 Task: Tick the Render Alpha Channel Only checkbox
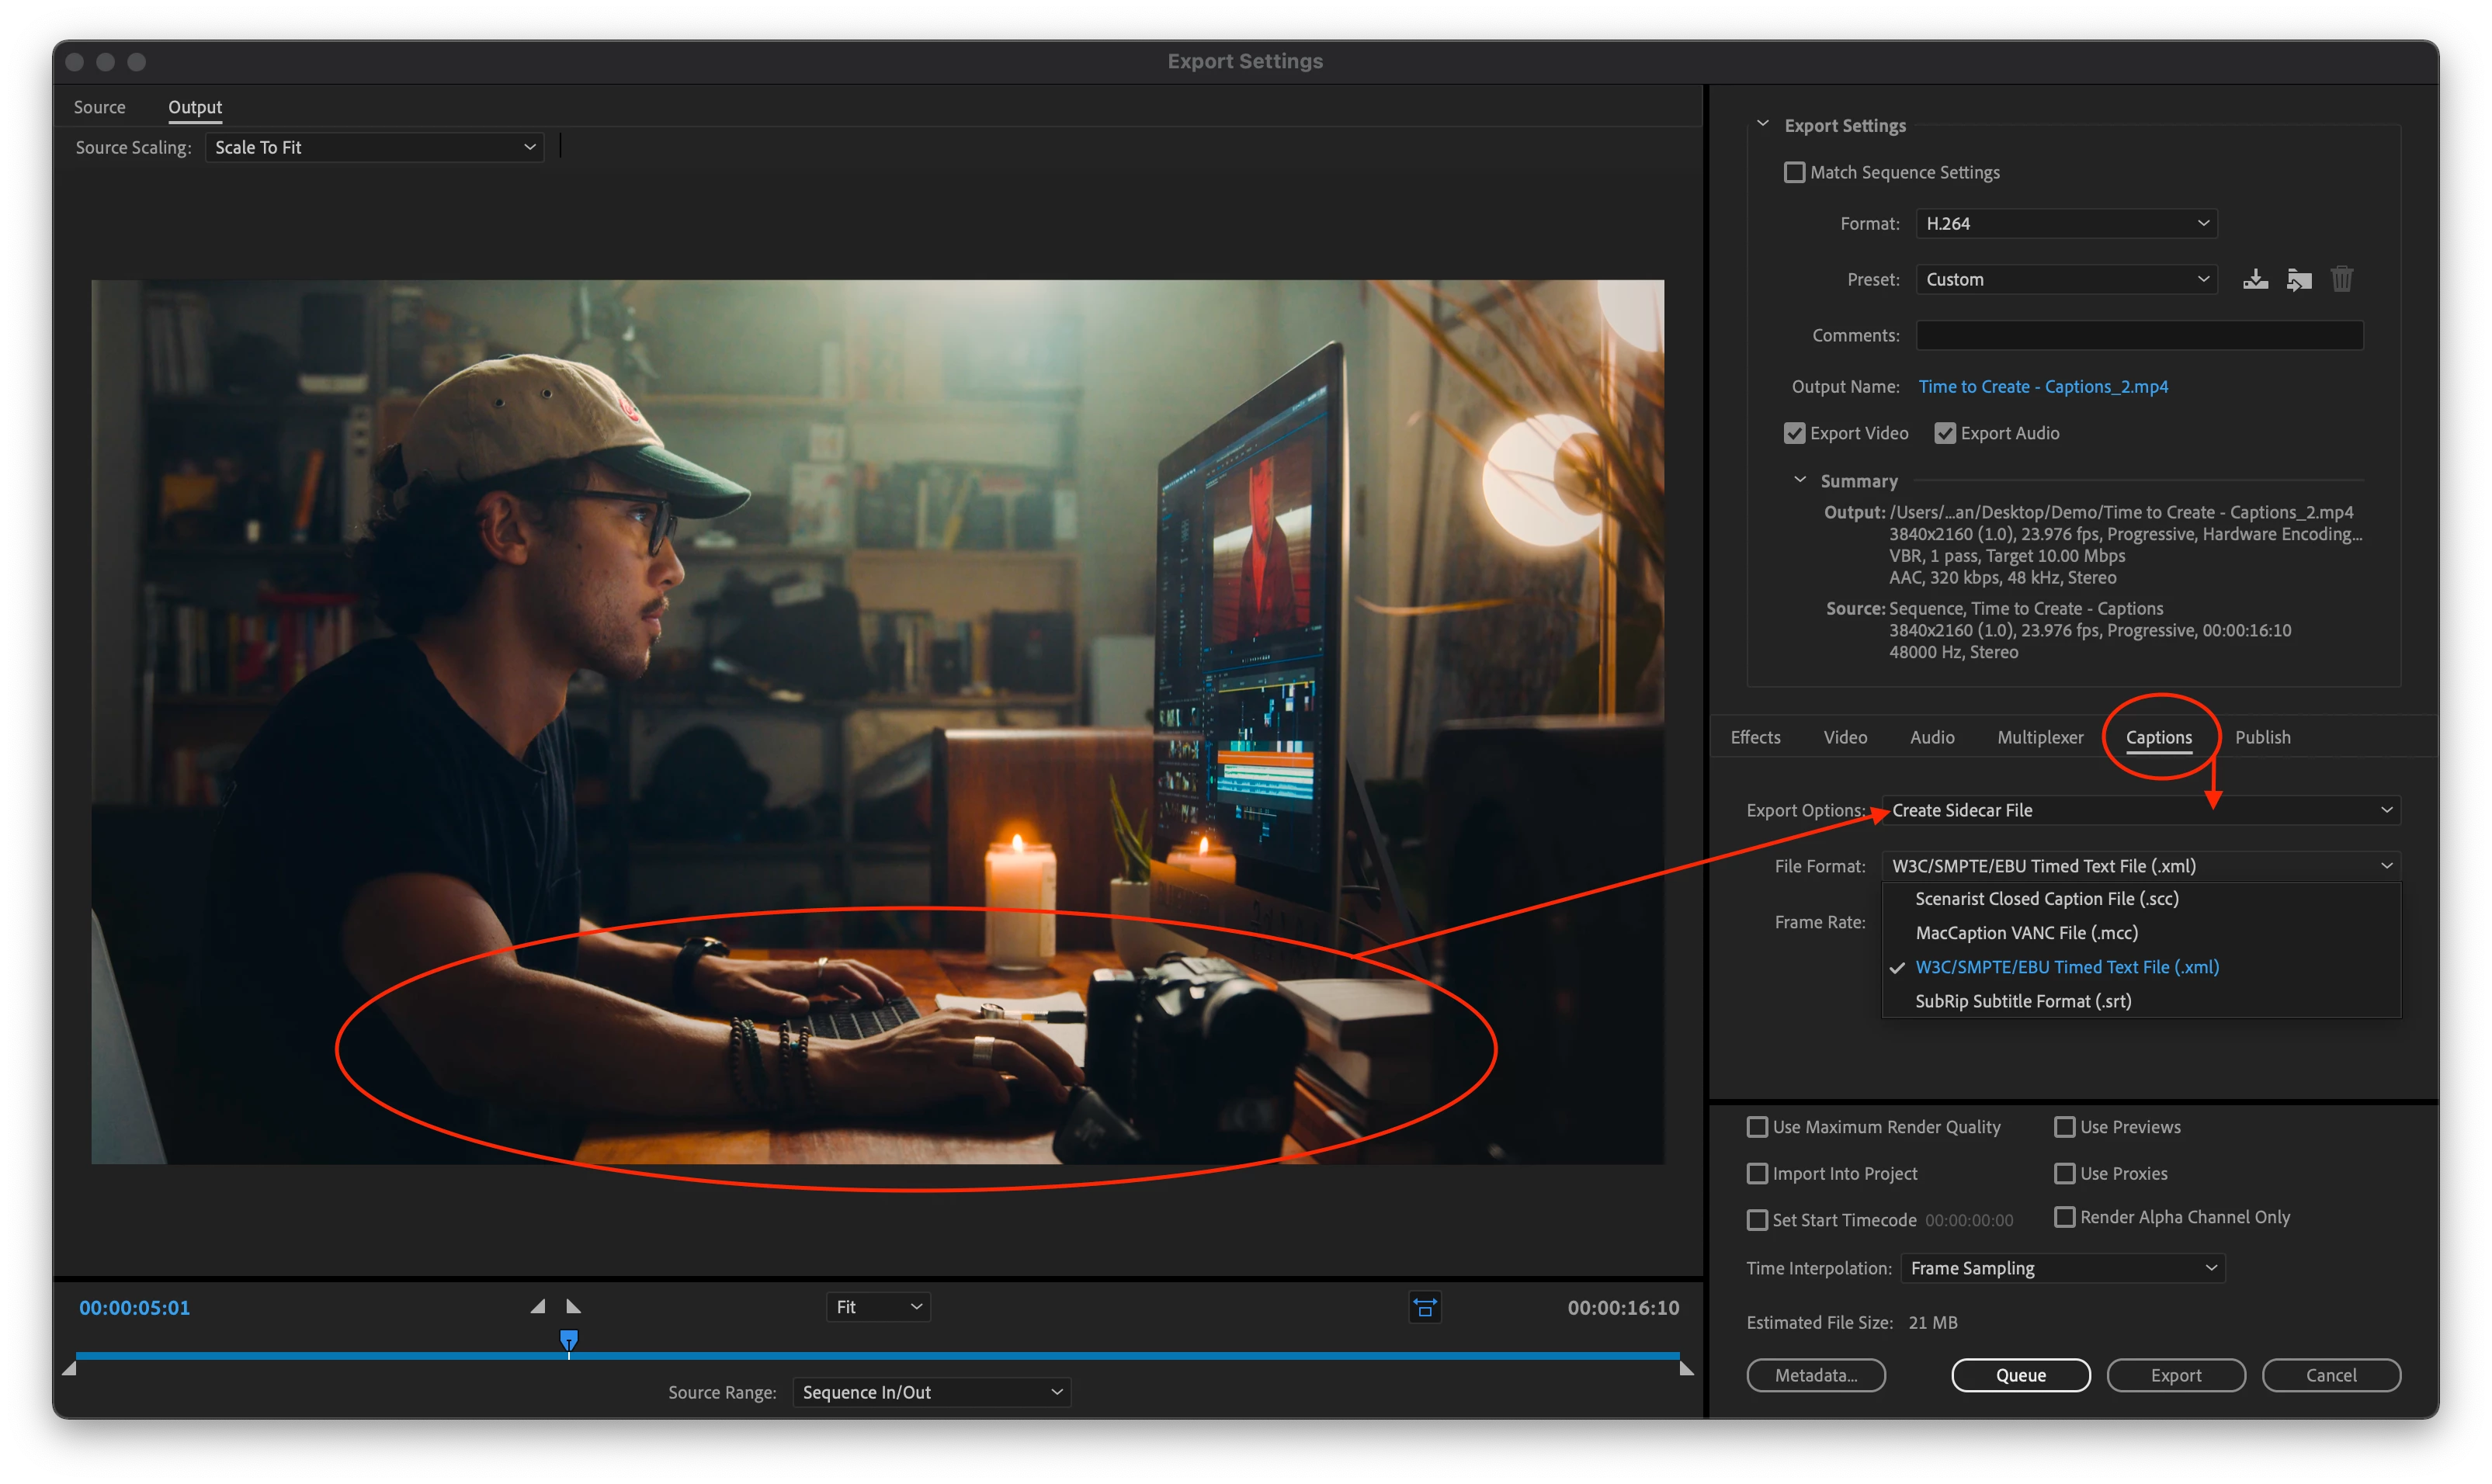2064,1217
